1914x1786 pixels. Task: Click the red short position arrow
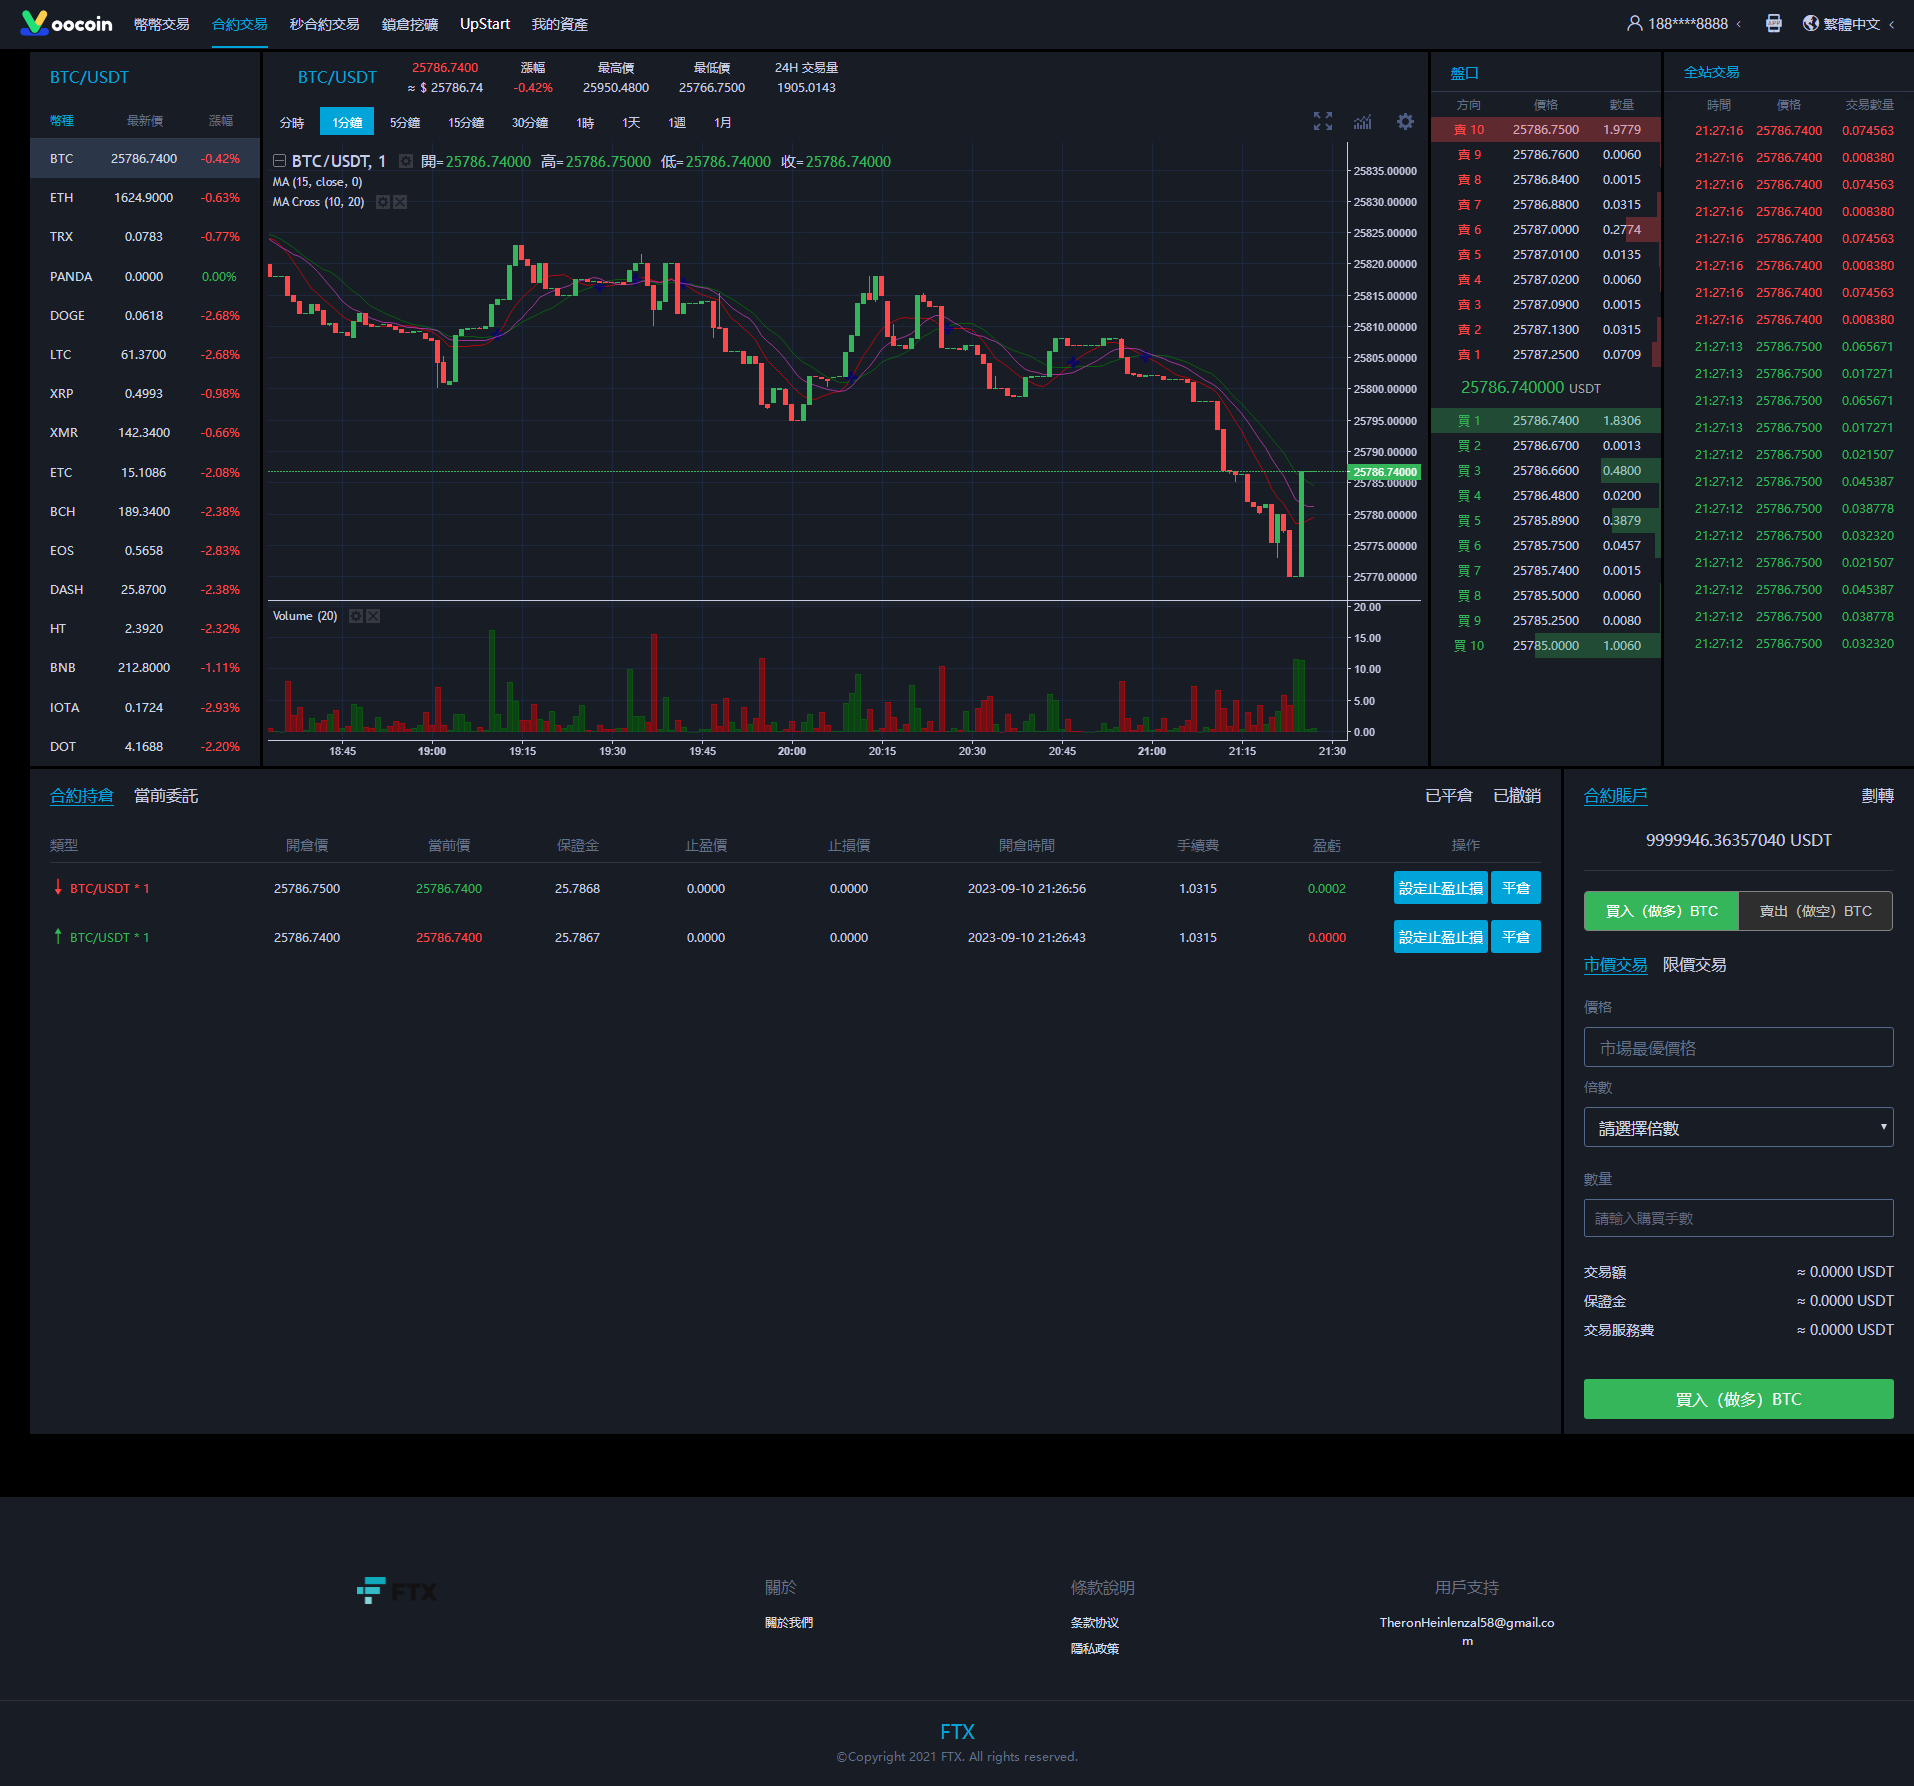tap(58, 887)
